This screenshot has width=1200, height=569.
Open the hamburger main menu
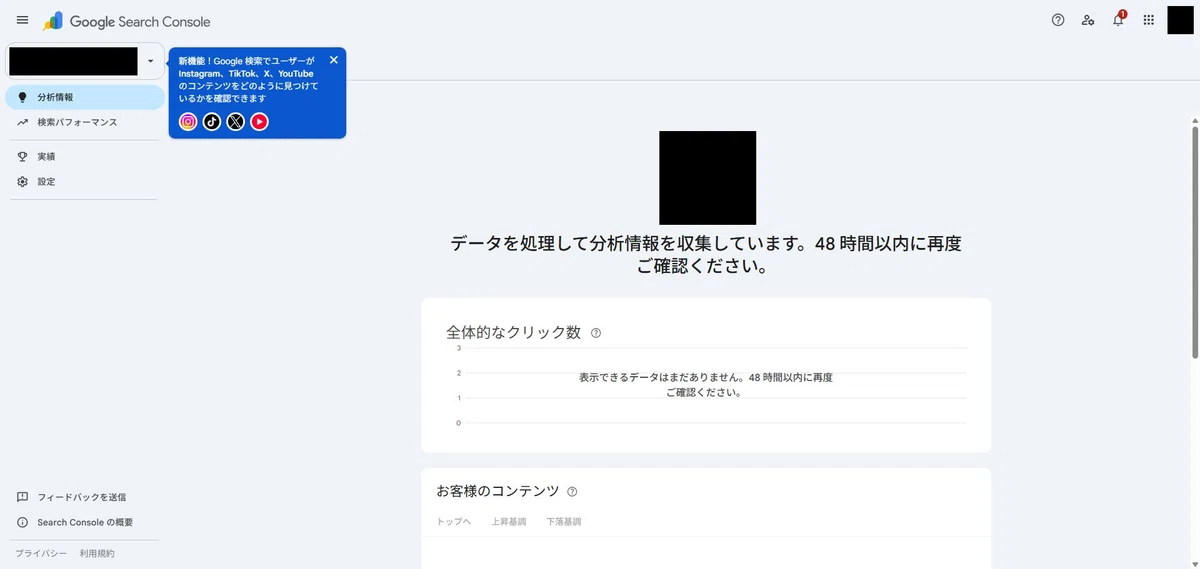point(23,20)
